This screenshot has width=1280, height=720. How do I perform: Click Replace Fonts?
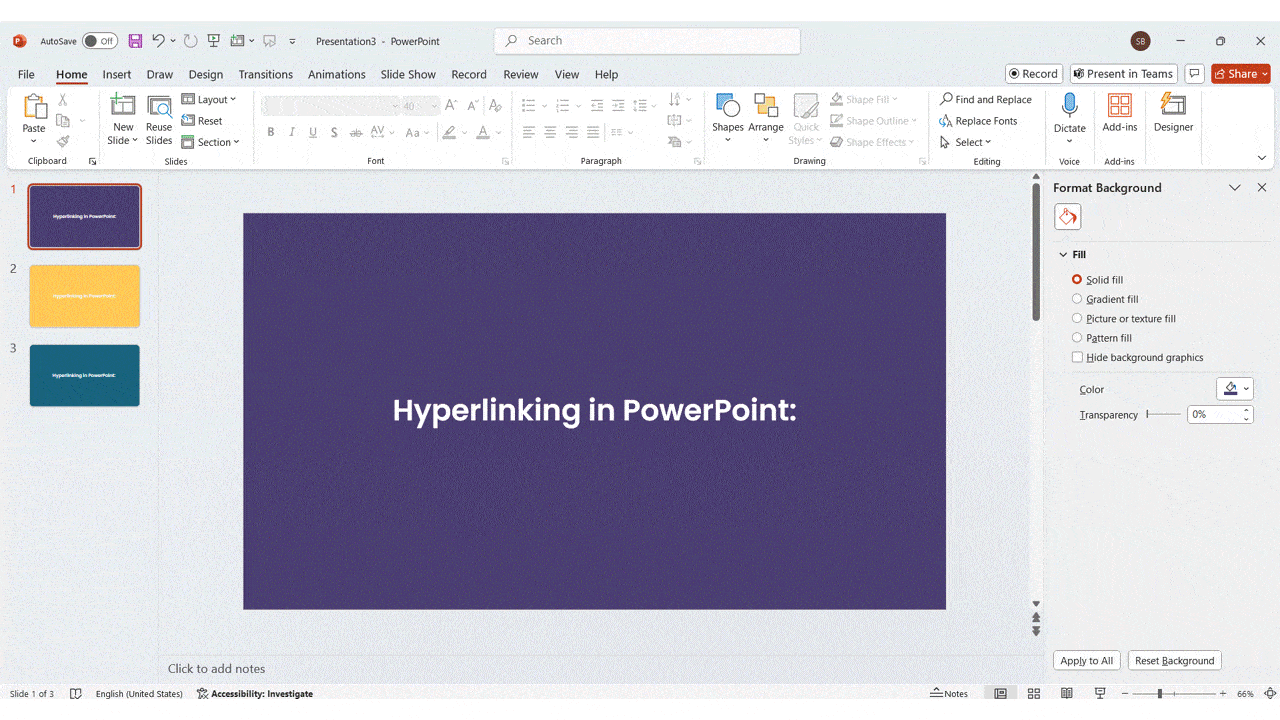(978, 121)
